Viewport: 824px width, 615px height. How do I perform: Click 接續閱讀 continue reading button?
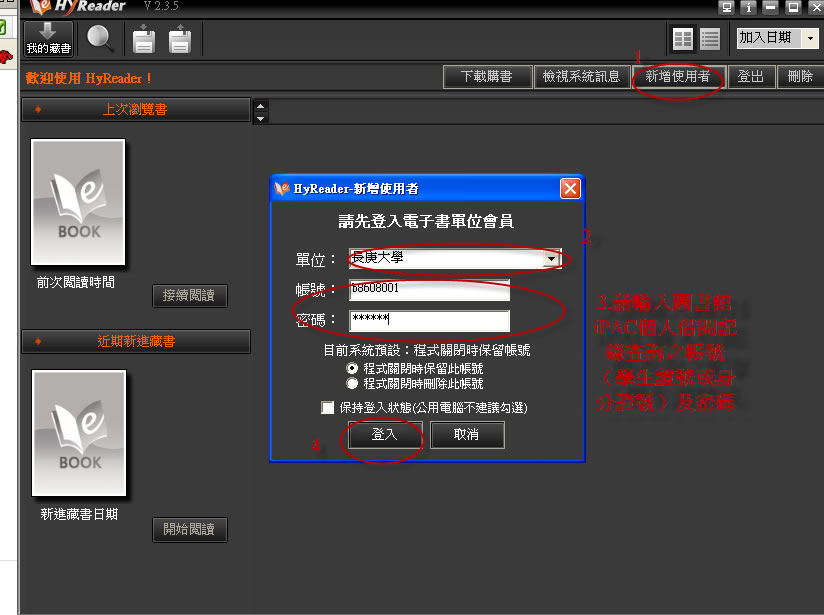(x=189, y=295)
